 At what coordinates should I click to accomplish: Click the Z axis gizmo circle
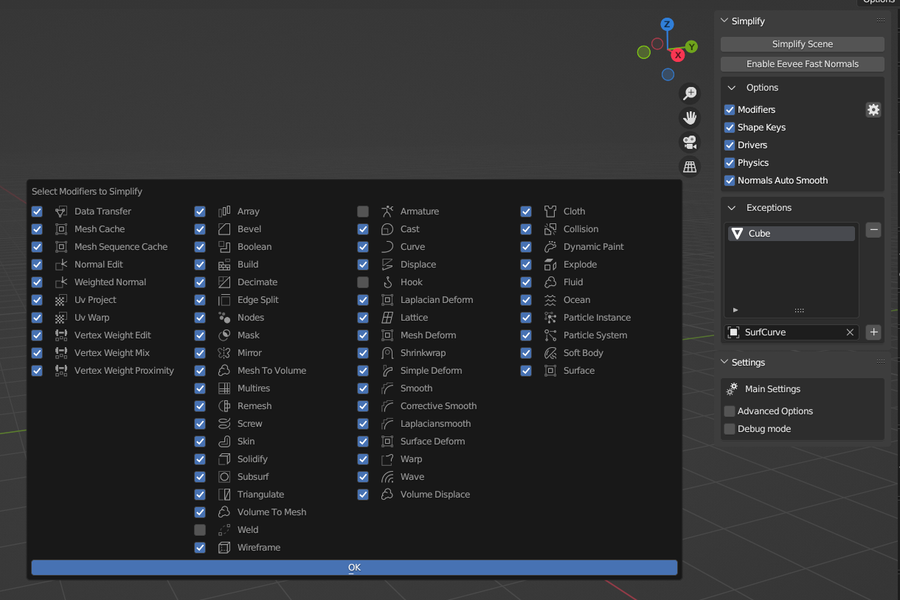tap(666, 24)
